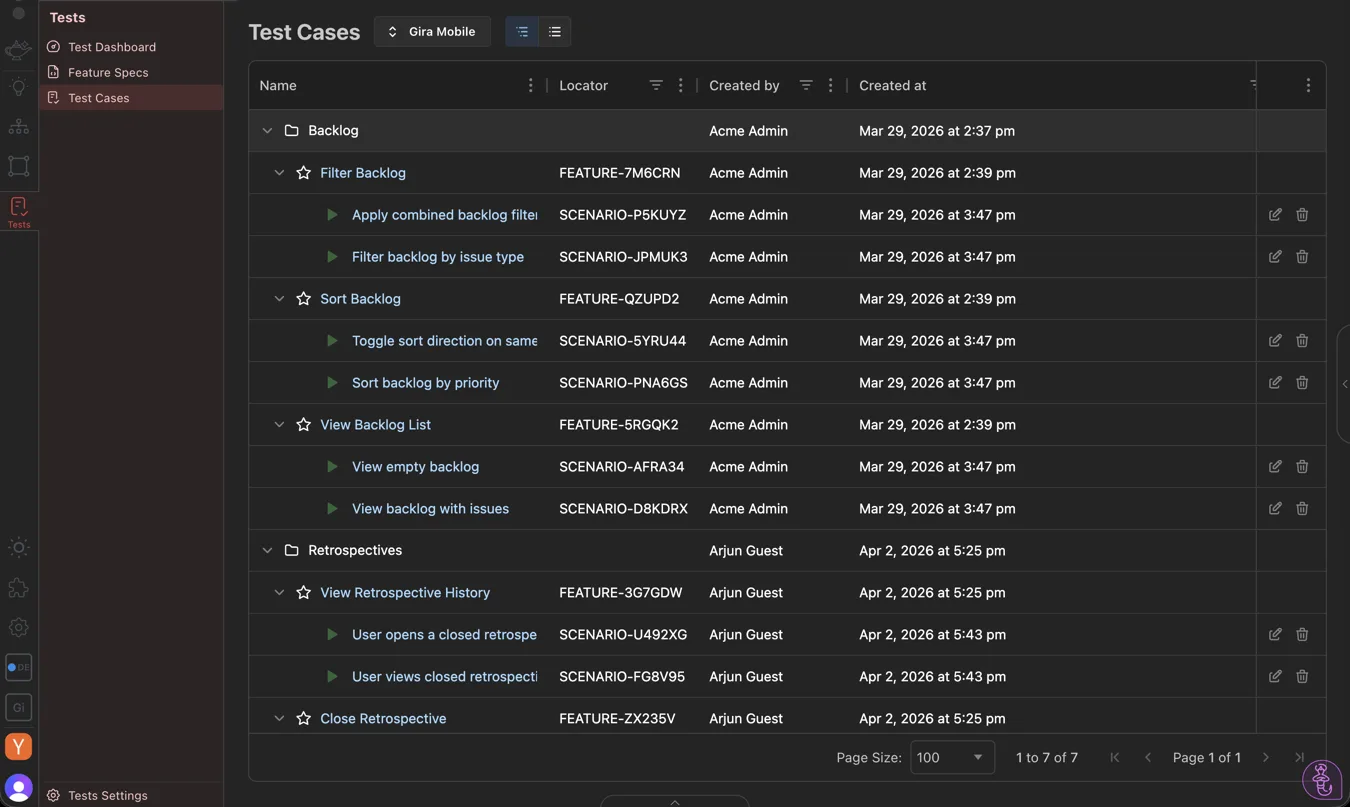Screen dimensions: 1350x807
Task: Star the Close Retrospective feature
Action: [x=304, y=719]
